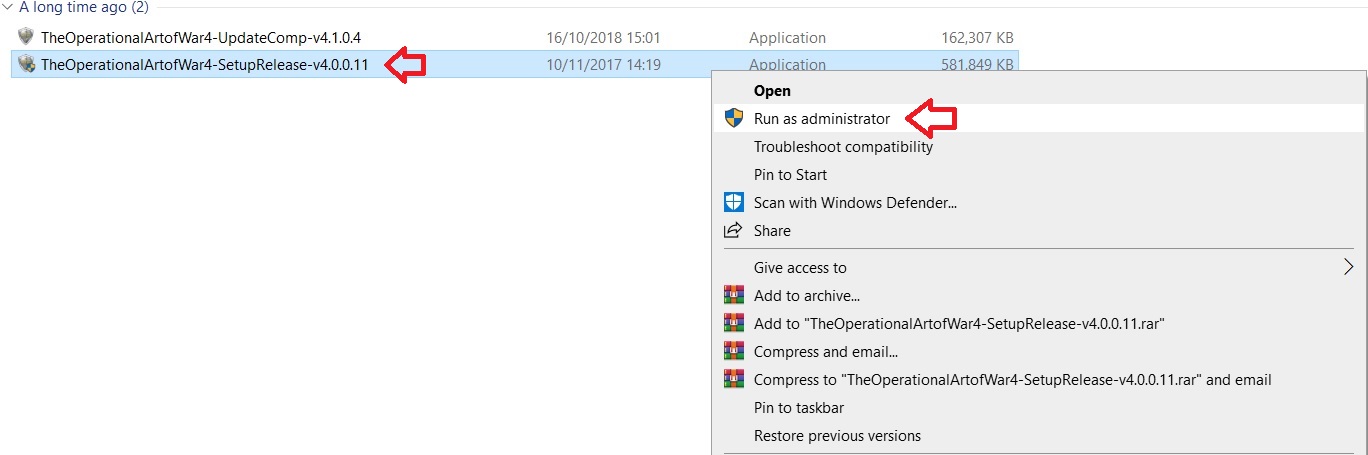Image resolution: width=1368 pixels, height=455 pixels.
Task: Click the WinRAR icon beside Compress and email...
Action: (734, 351)
